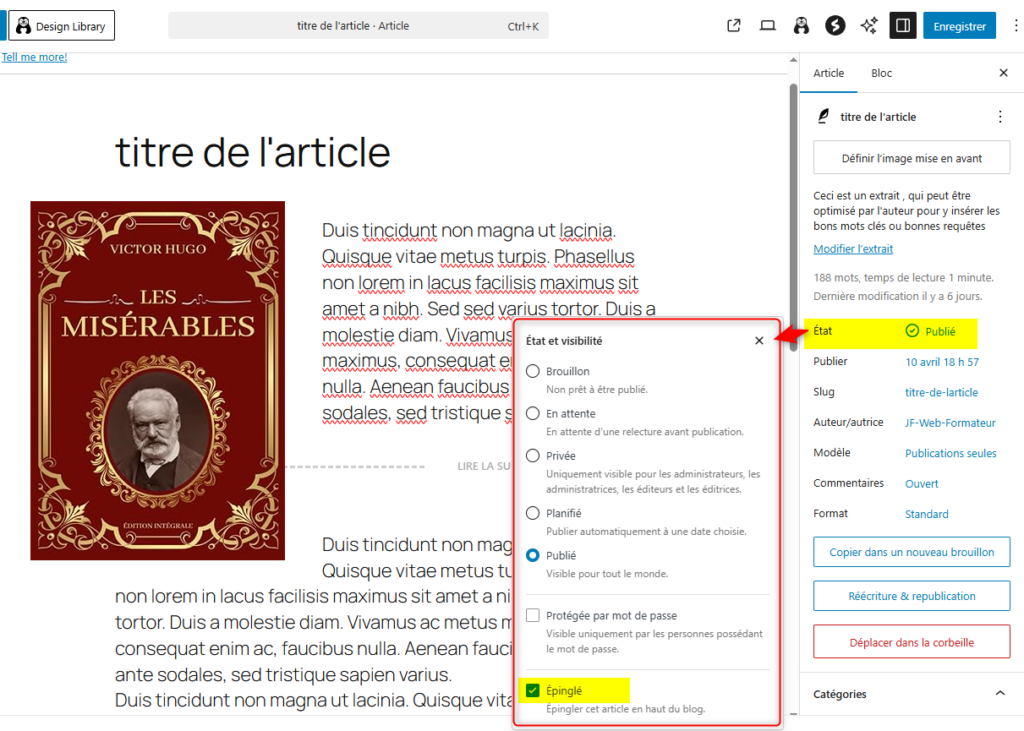
Task: Switch to the Bloc tab
Action: (x=881, y=73)
